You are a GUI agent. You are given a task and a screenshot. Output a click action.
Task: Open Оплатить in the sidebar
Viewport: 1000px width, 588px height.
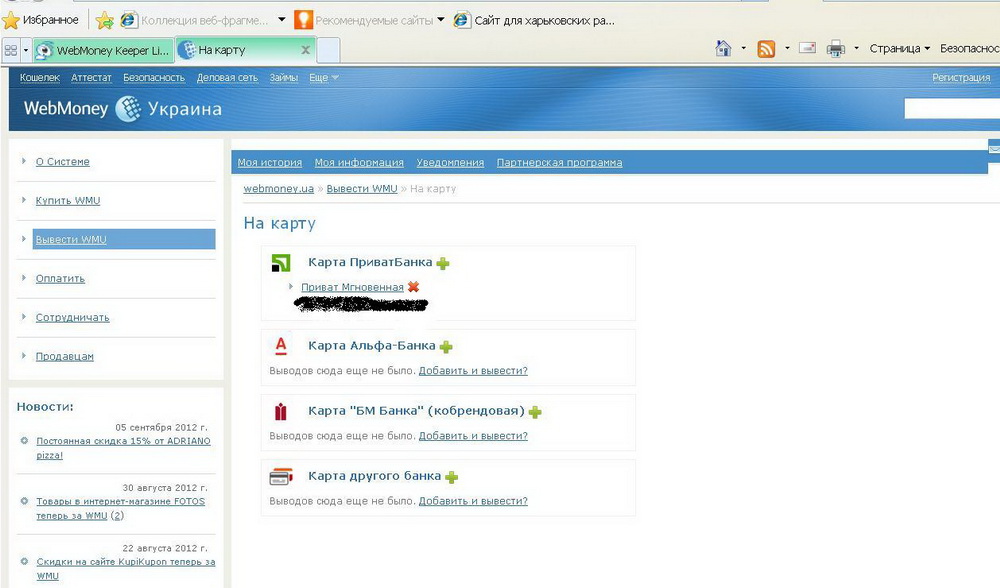point(60,278)
